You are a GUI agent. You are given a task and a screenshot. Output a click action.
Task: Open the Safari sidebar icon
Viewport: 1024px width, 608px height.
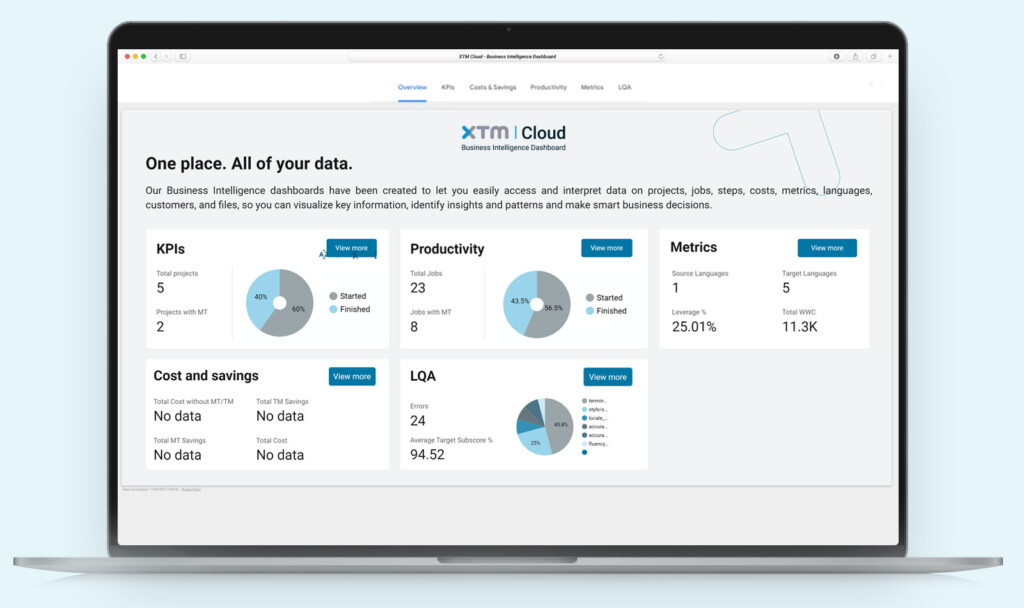point(182,56)
